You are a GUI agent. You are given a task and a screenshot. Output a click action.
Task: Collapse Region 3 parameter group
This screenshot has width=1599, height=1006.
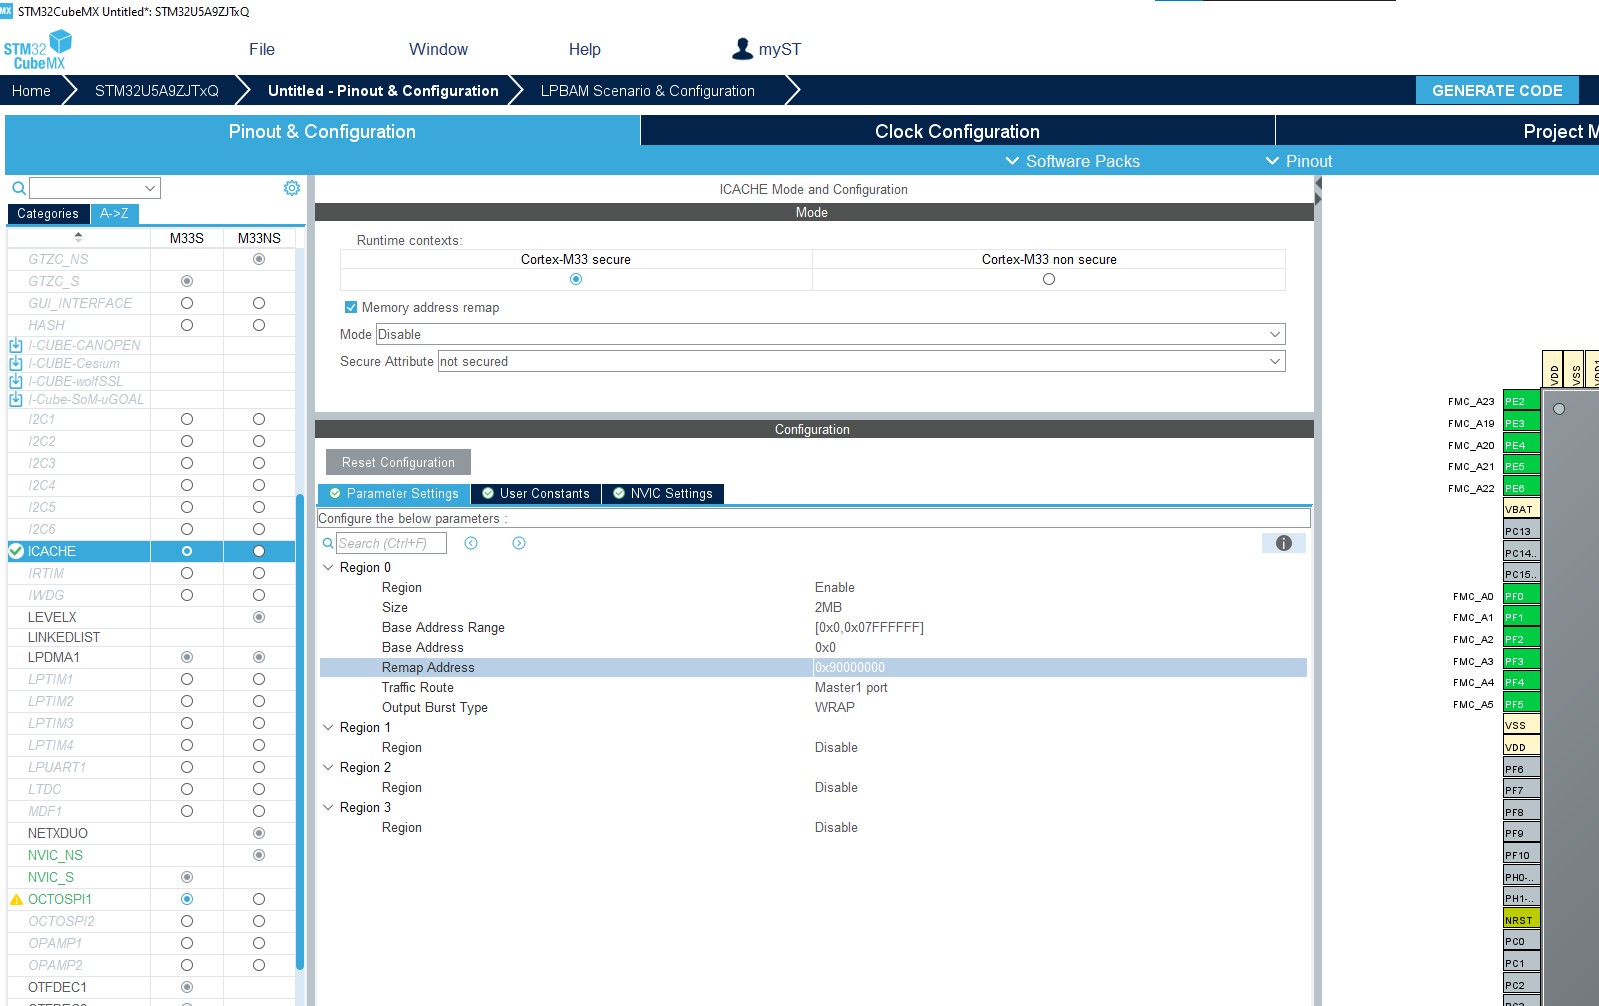328,807
